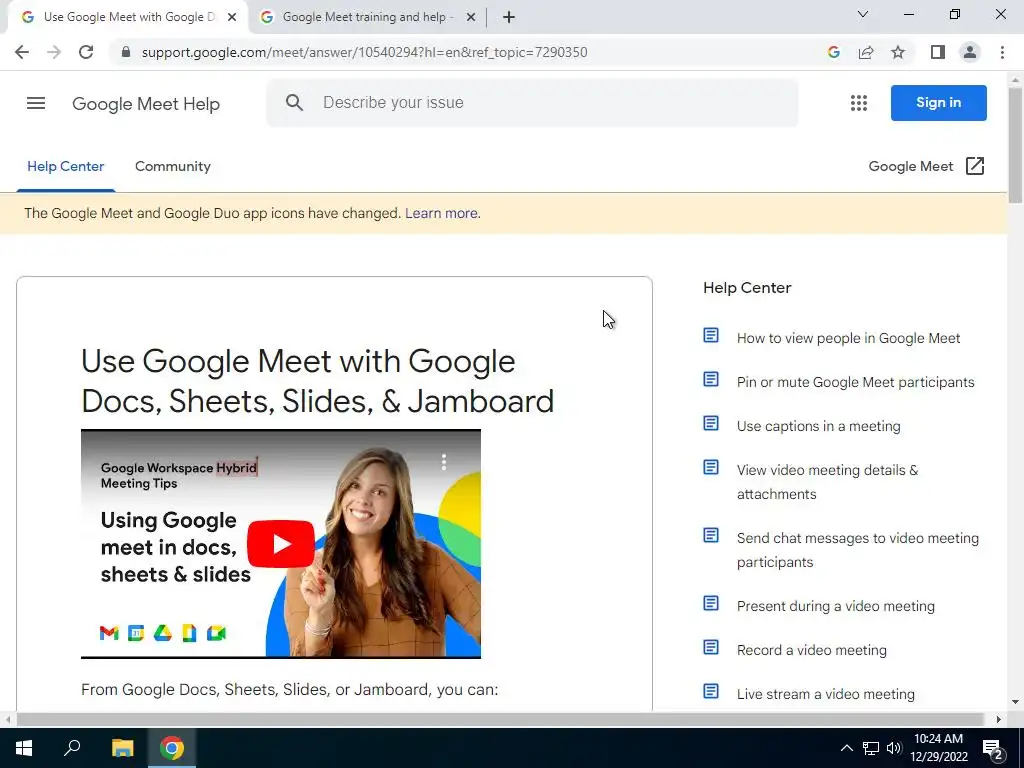Click the browser address bar URL
Viewport: 1024px width, 768px height.
[364, 52]
